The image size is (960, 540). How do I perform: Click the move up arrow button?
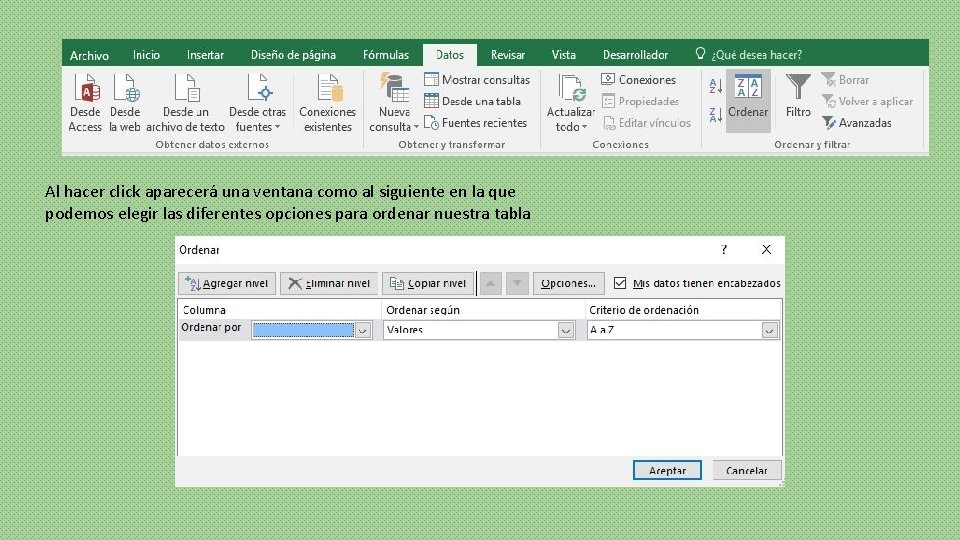tap(490, 283)
